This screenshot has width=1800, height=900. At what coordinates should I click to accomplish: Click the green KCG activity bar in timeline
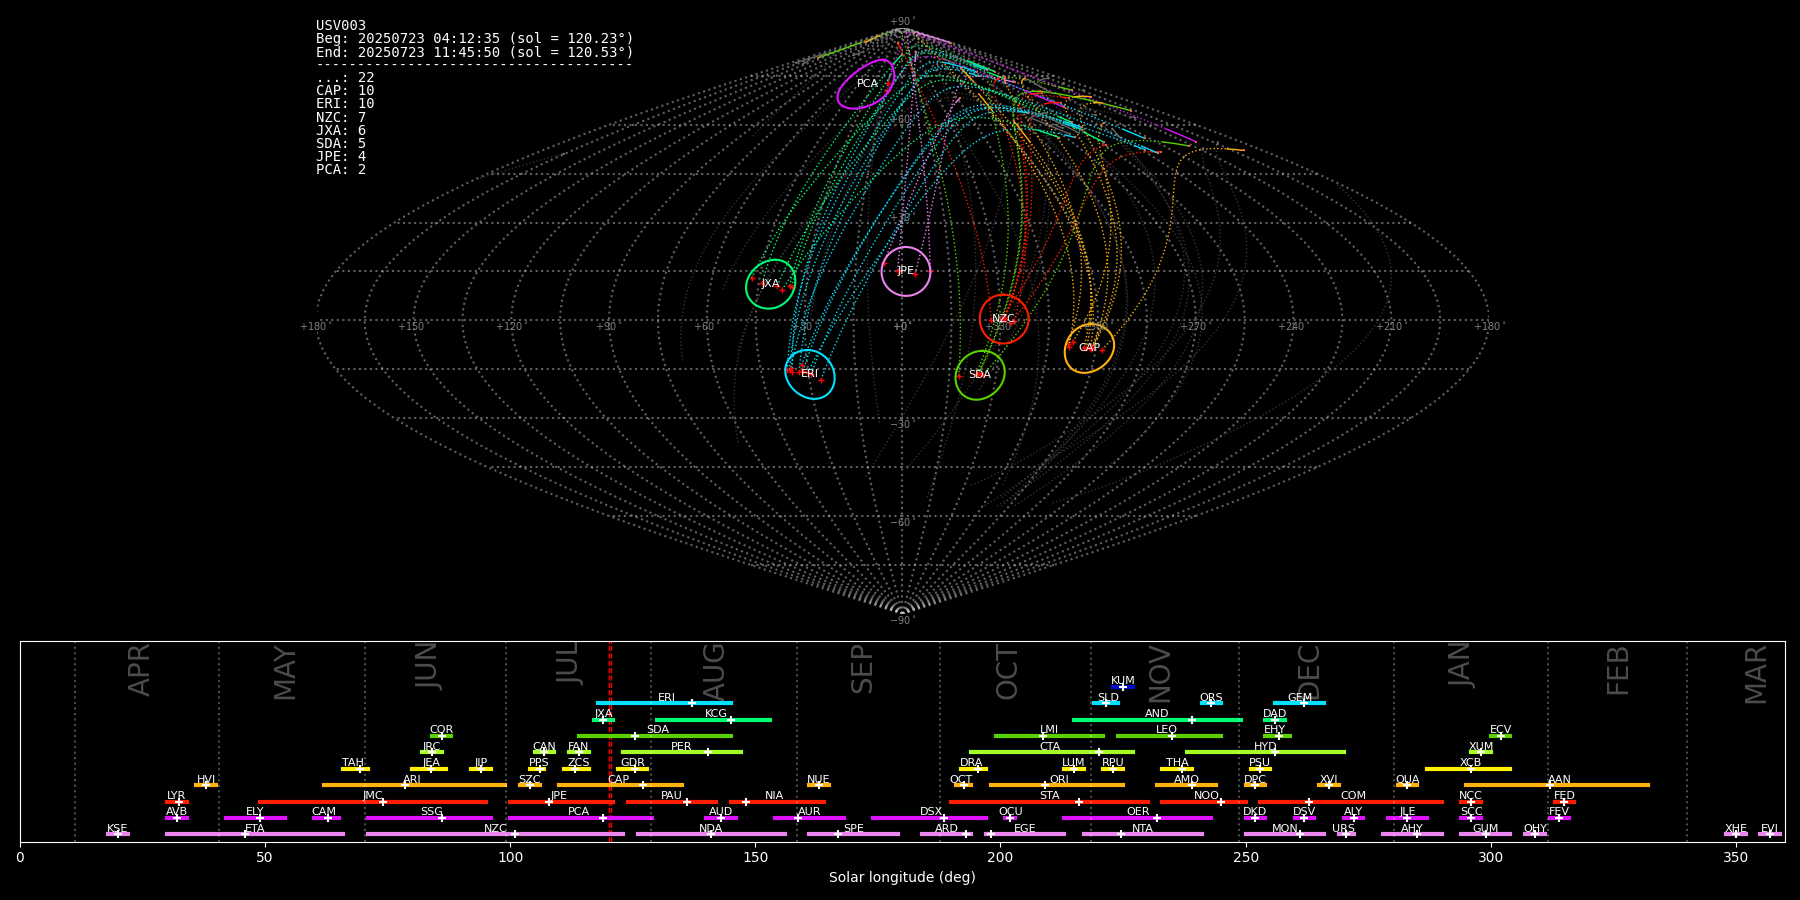[713, 720]
